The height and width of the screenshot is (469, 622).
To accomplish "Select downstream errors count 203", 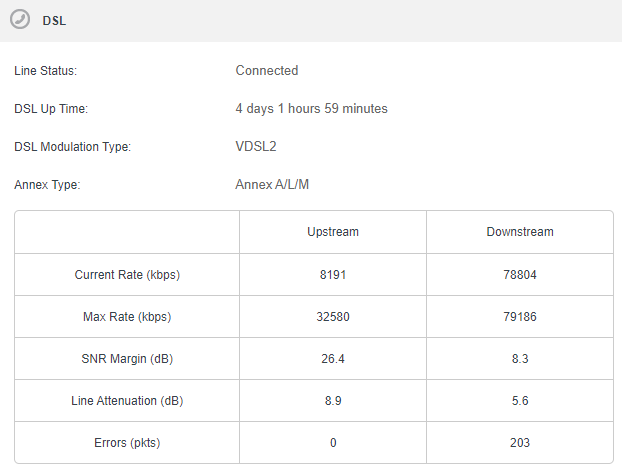I will point(520,443).
